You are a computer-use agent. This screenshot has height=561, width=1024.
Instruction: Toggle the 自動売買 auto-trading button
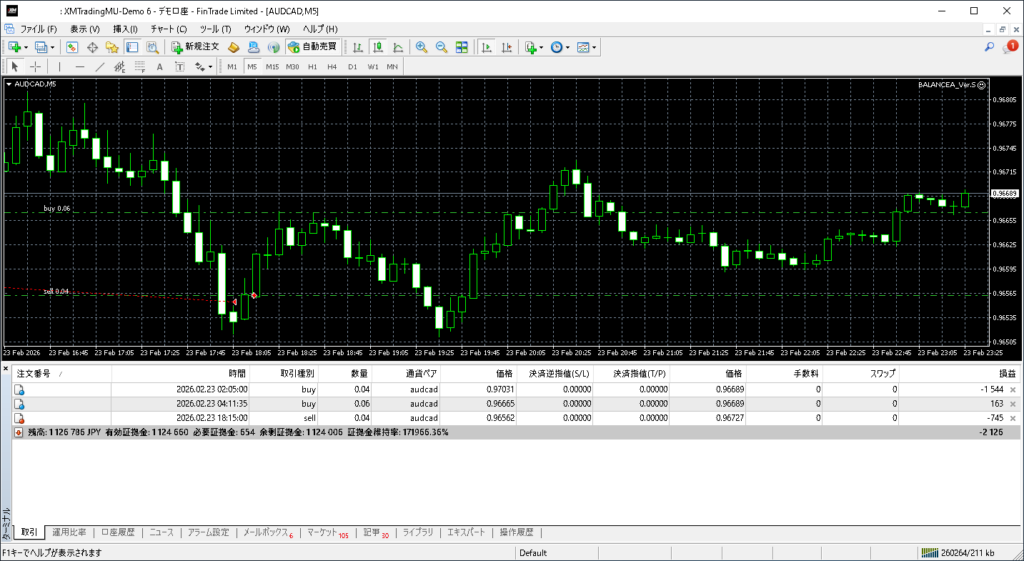(x=312, y=47)
